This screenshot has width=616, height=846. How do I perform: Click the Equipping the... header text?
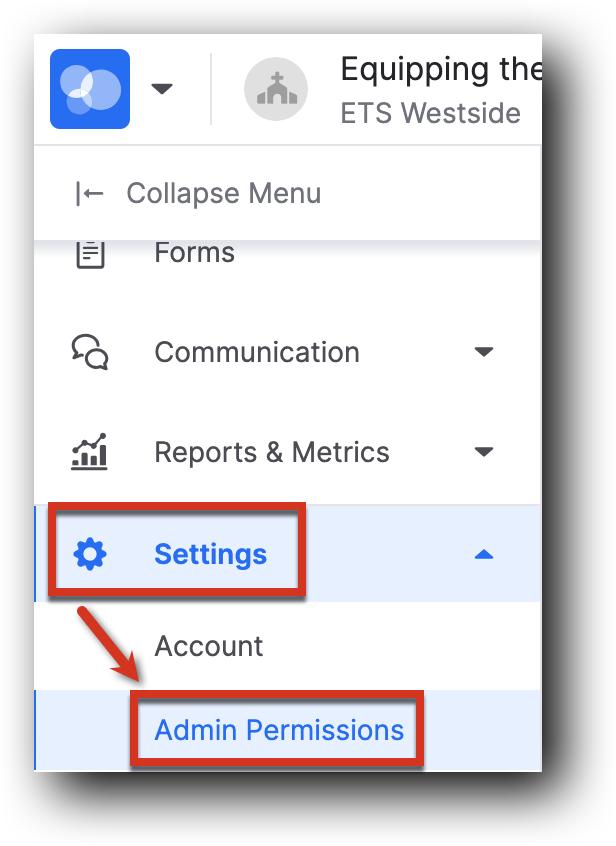pyautogui.click(x=440, y=69)
